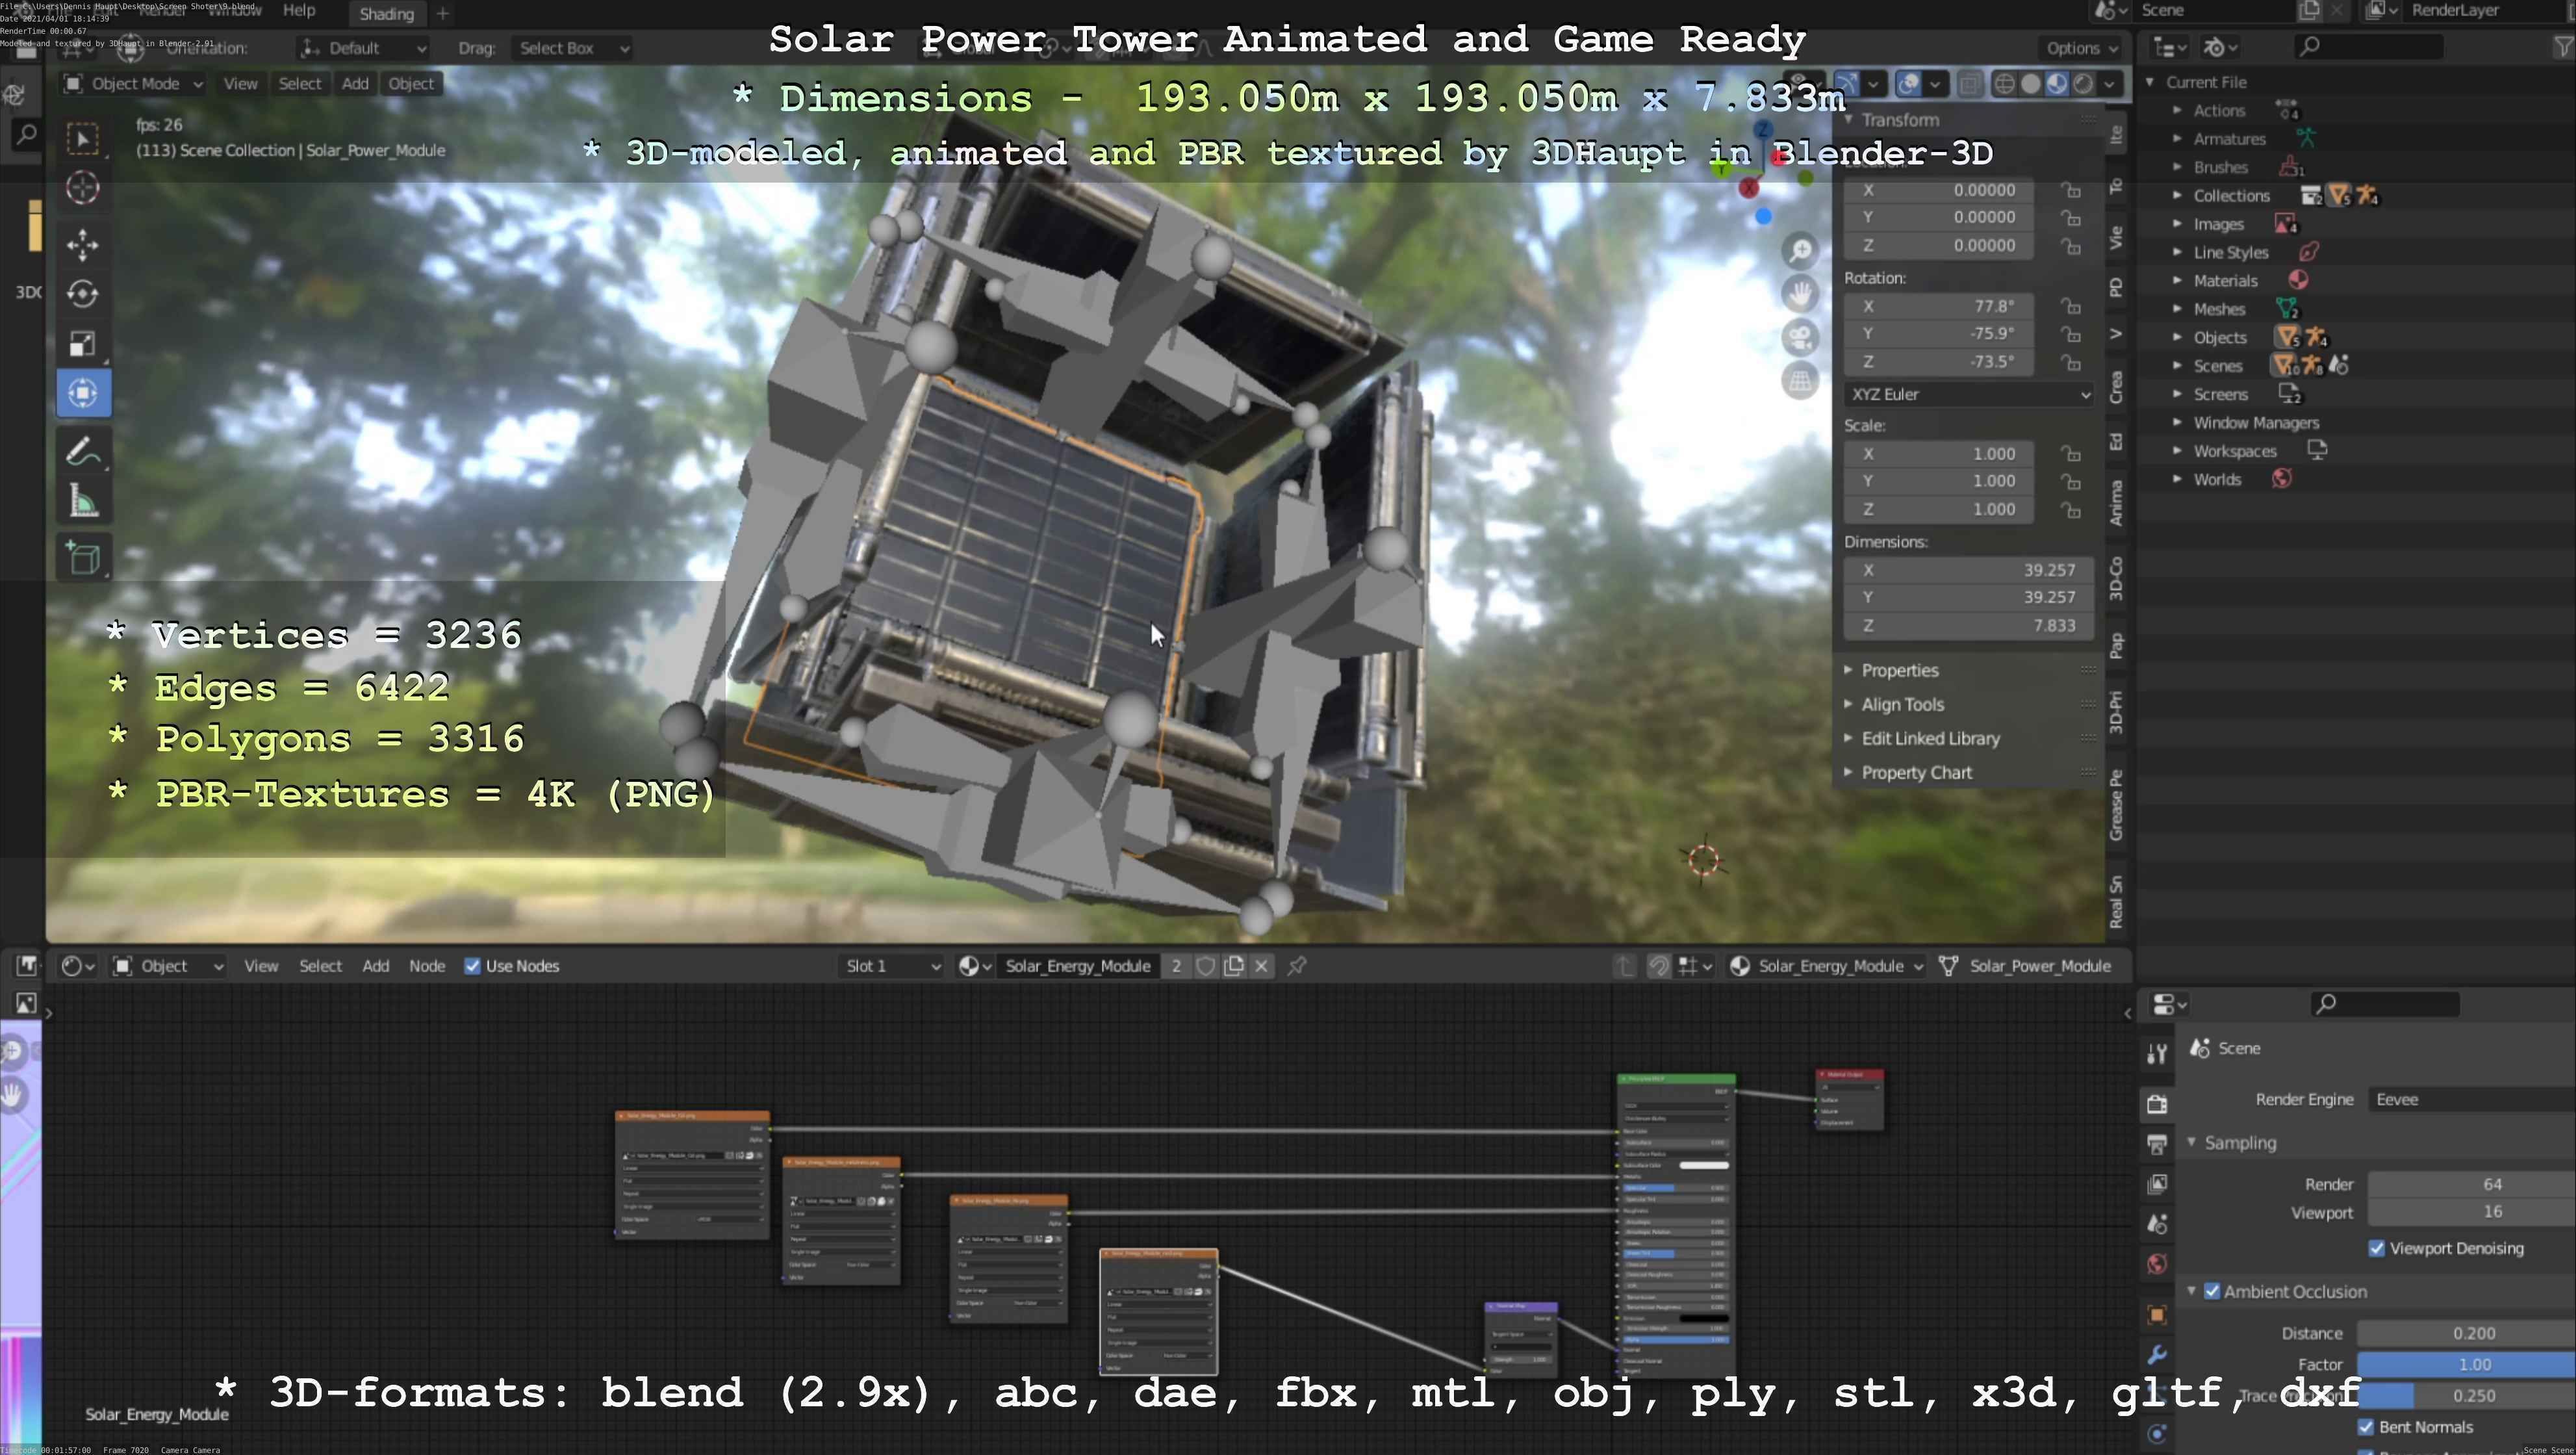
Task: Open the Object Mode dropdown
Action: tap(134, 84)
